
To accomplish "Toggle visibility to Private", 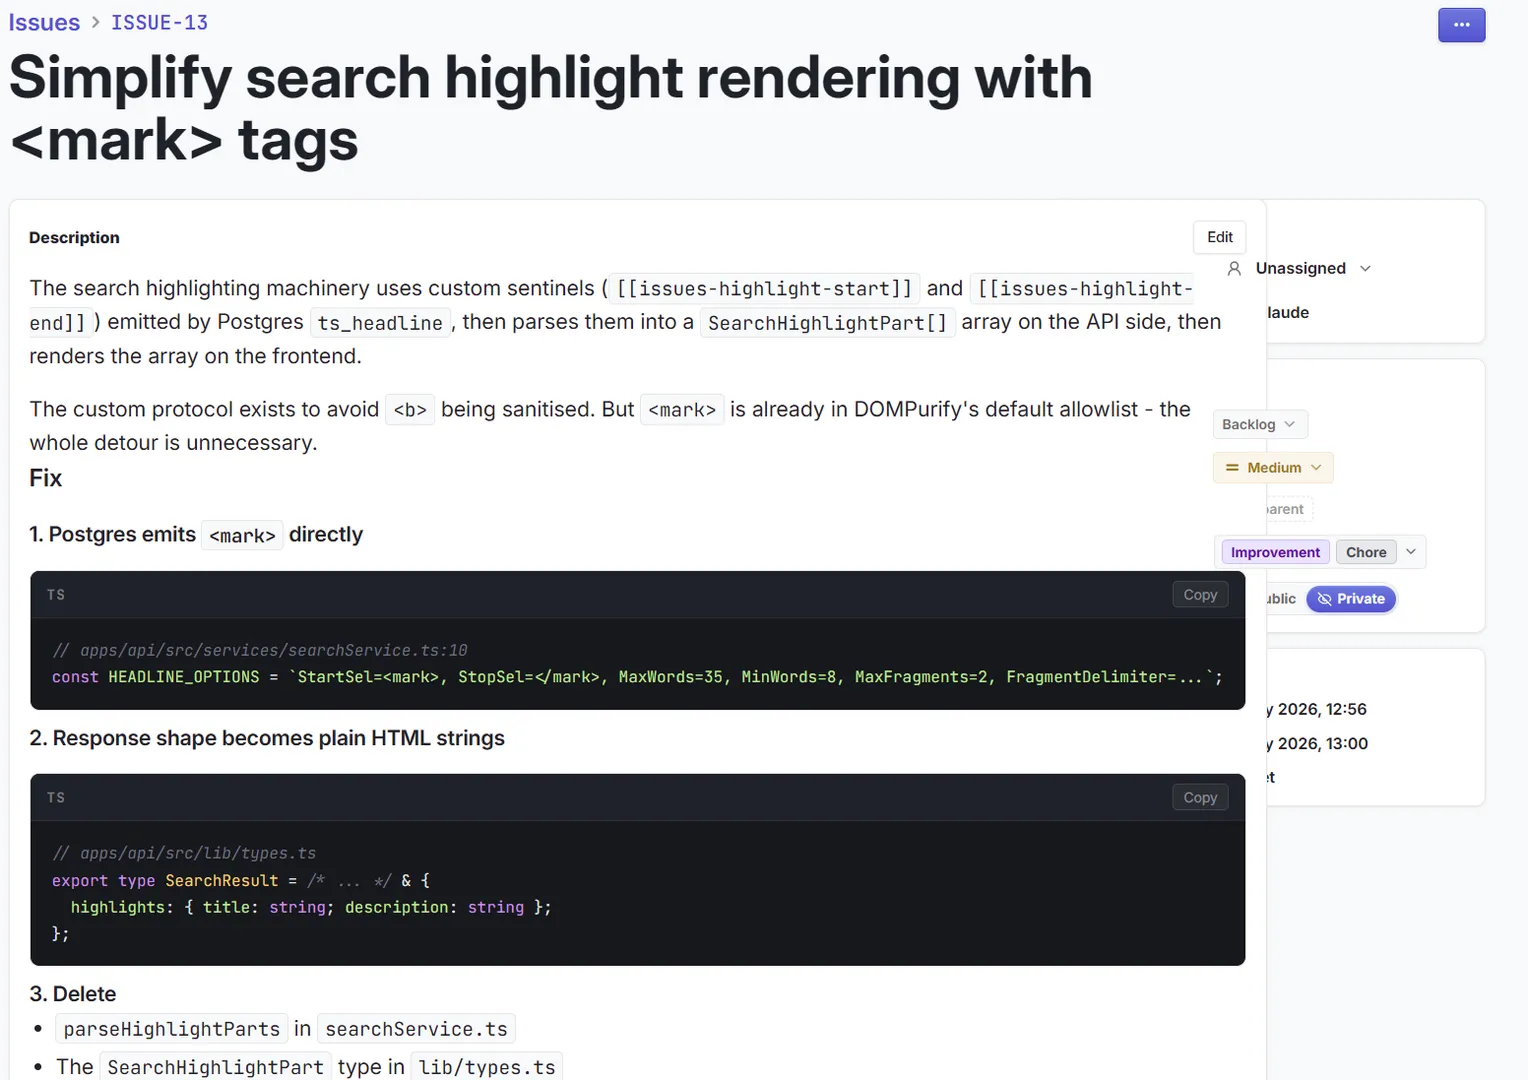I will tap(1351, 599).
